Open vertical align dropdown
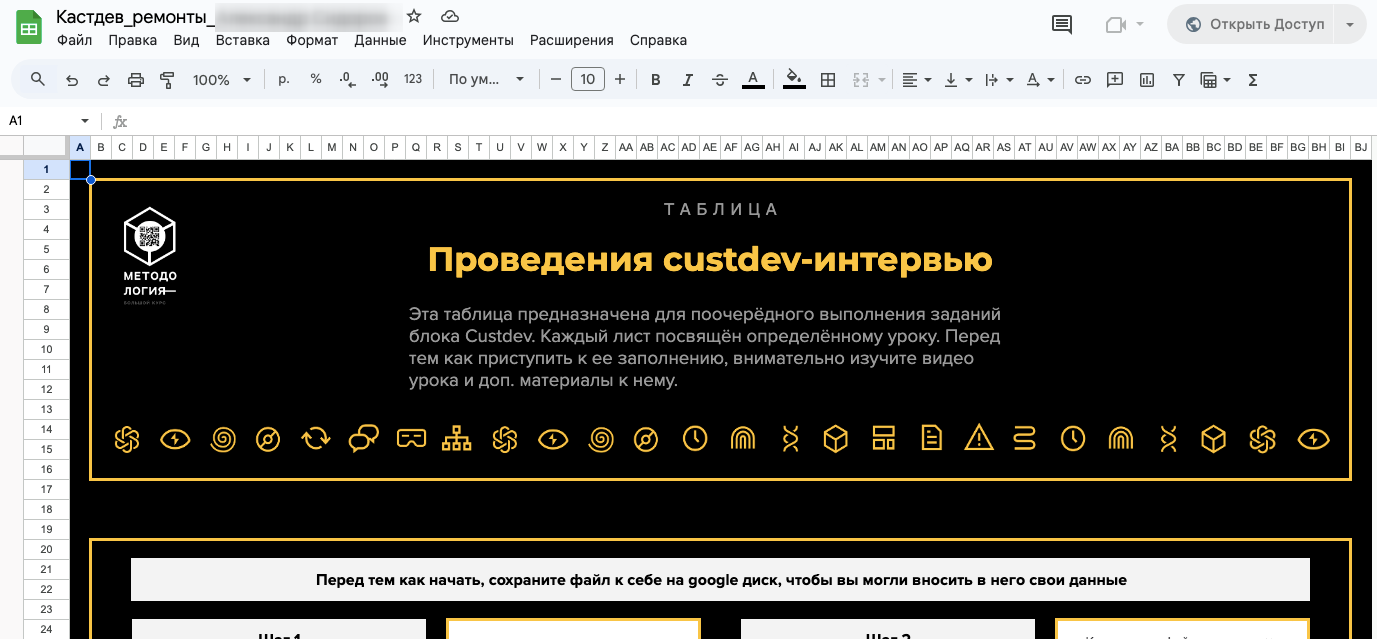 pos(958,80)
